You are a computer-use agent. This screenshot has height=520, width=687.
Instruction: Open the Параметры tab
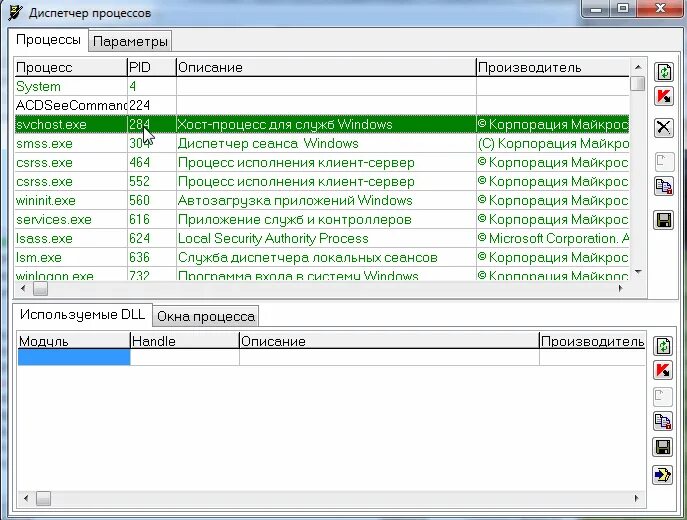point(130,42)
